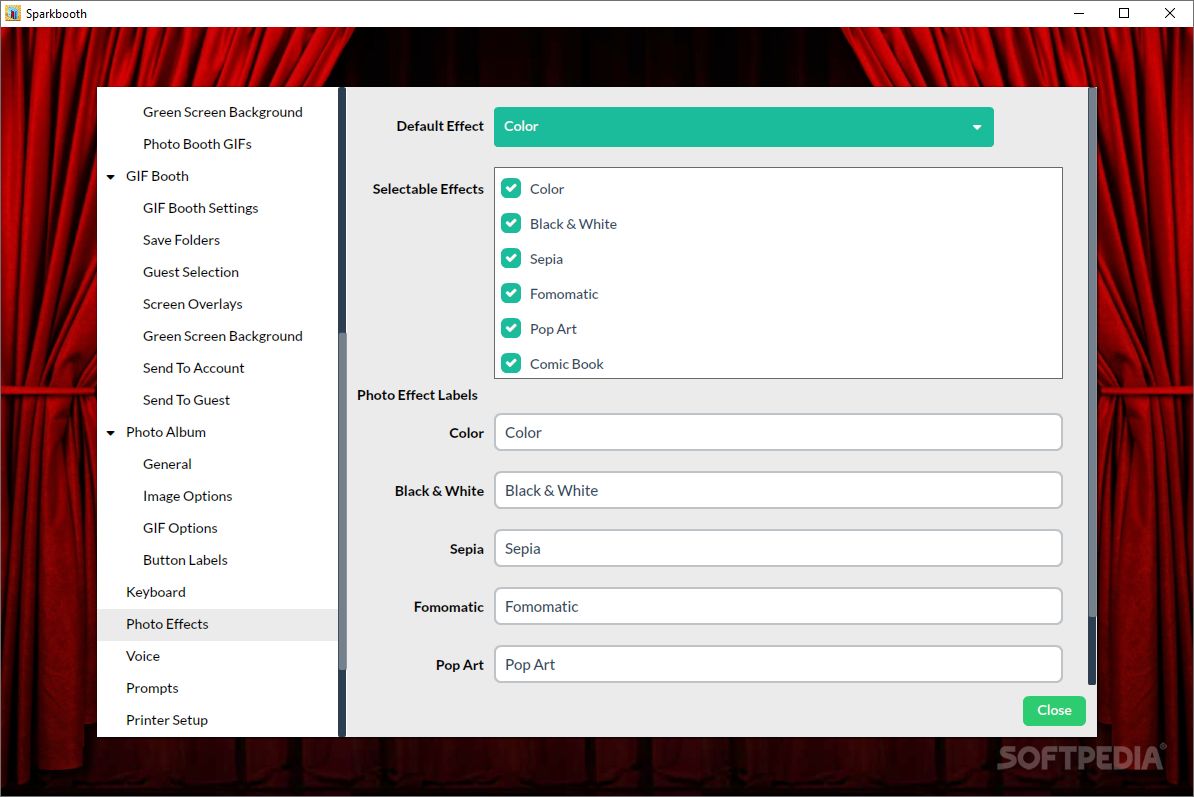1194x797 pixels.
Task: Close the settings dialog with Close button
Action: pyautogui.click(x=1054, y=710)
